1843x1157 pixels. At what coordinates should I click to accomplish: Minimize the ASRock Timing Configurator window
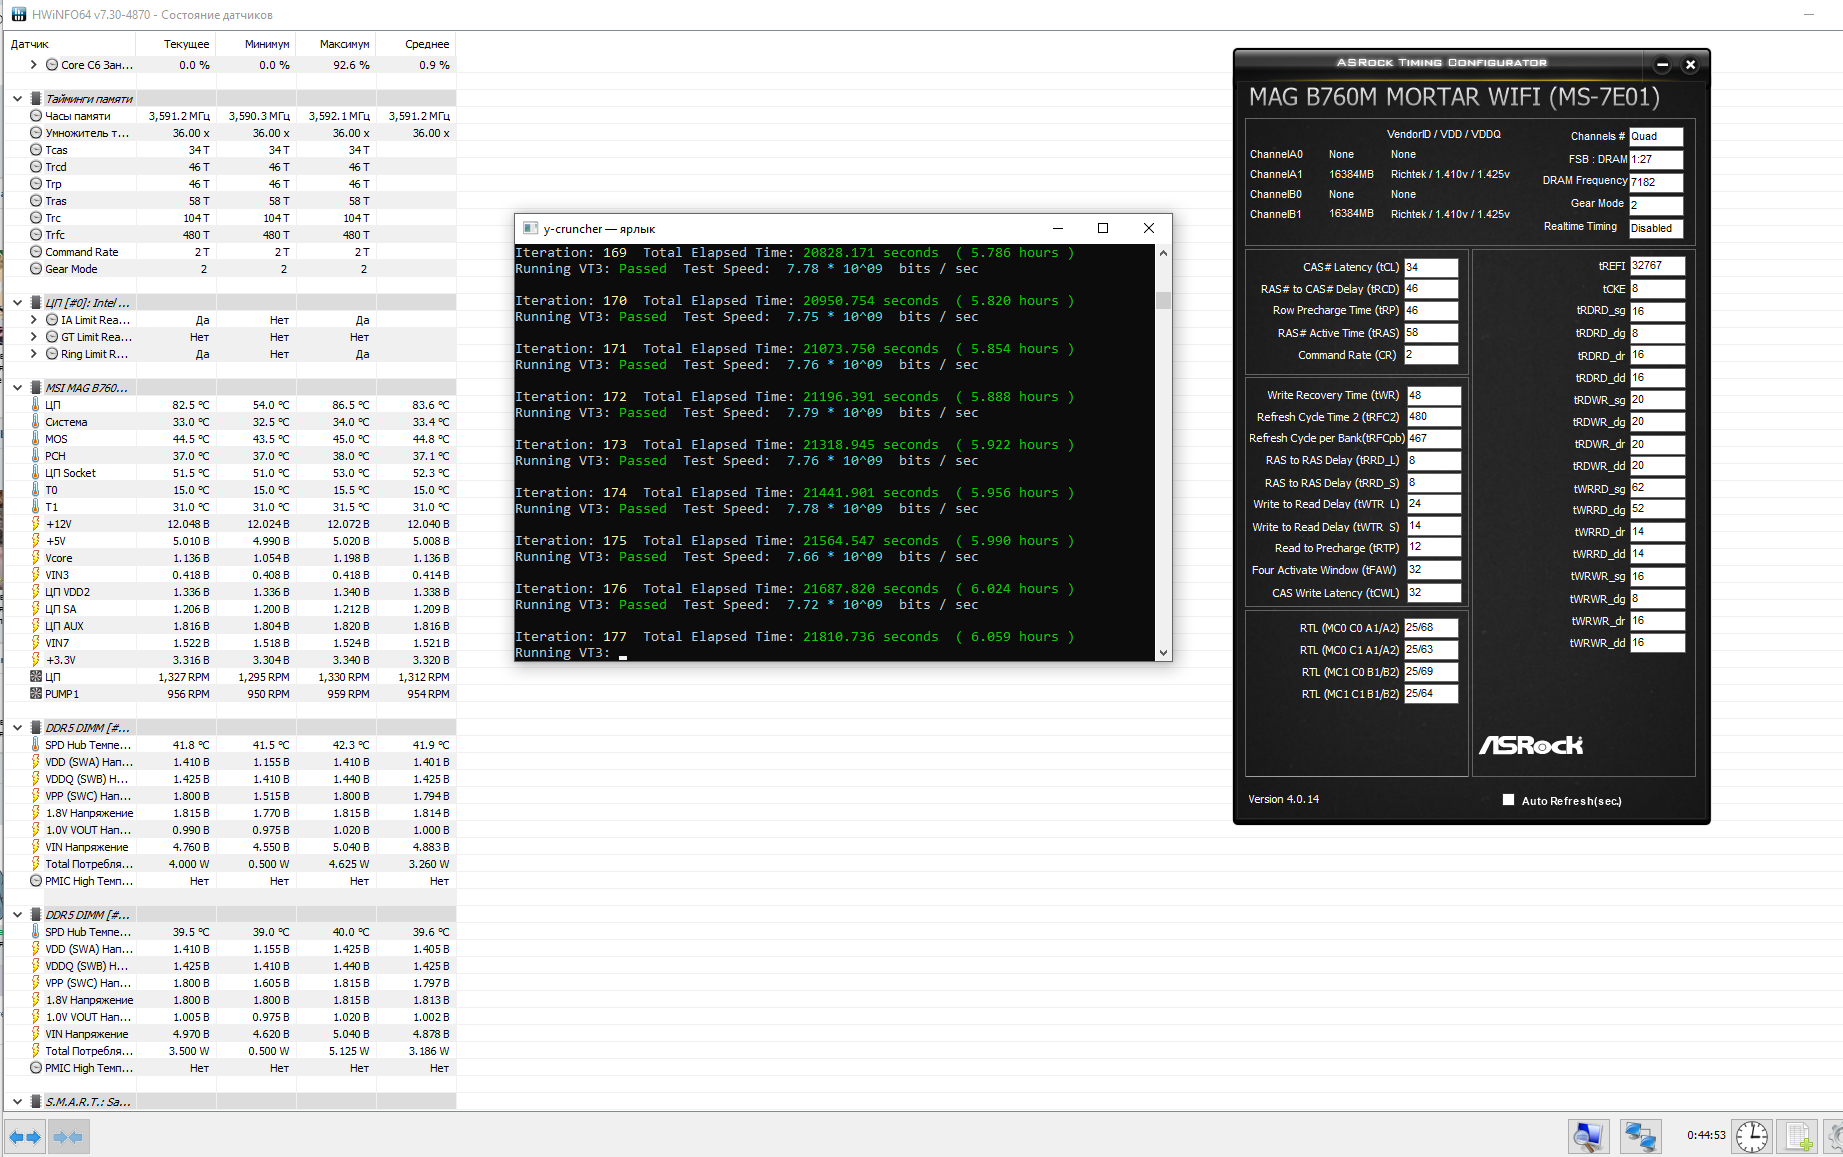[x=1662, y=65]
